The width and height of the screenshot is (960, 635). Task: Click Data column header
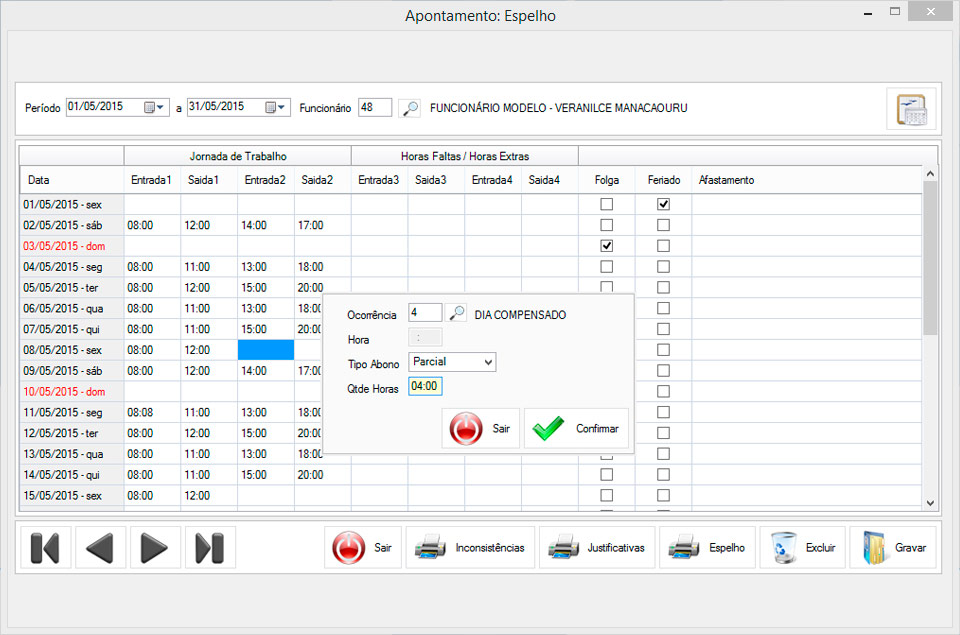tap(72, 180)
